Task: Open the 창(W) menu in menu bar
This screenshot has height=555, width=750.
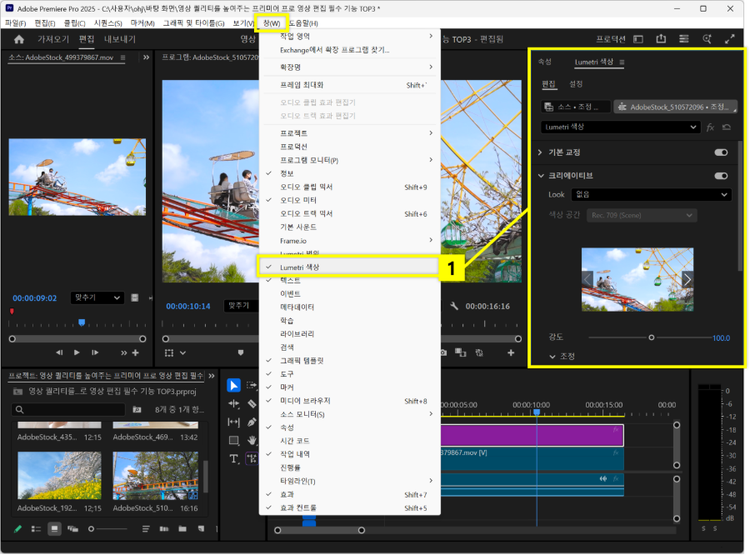Action: point(271,23)
